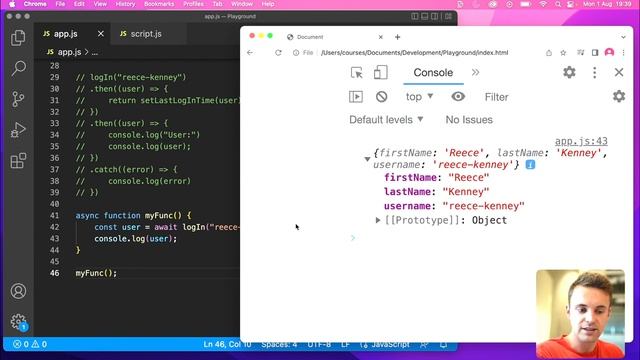Open the Manage gear in VS Code
This screenshot has width=640, height=360.
(x=18, y=322)
